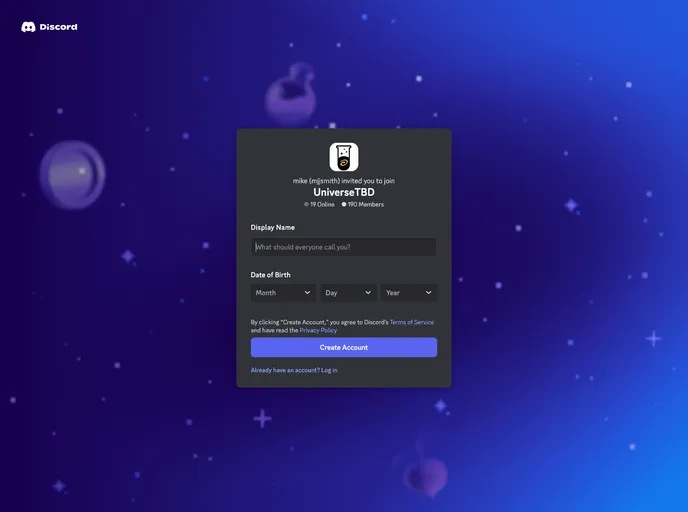Open the Day dropdown

click(348, 293)
